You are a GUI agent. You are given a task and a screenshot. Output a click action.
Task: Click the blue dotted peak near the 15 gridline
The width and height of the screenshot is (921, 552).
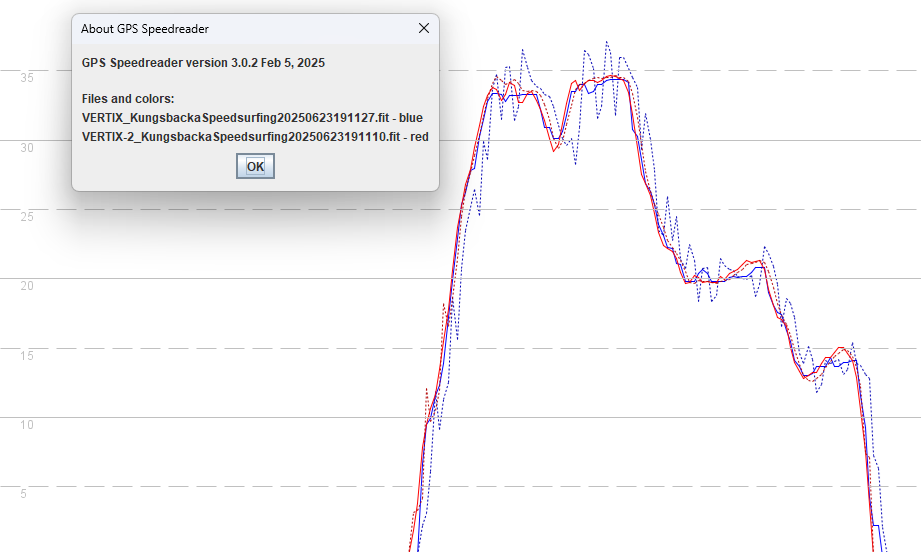click(852, 343)
